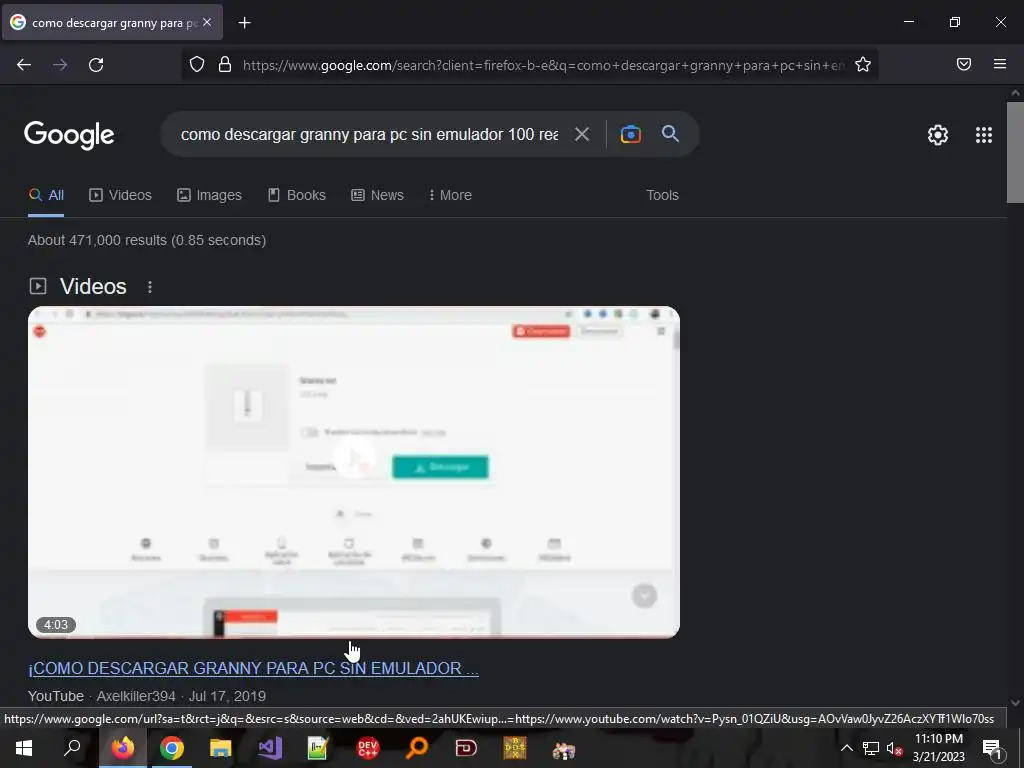Clear the Google search box with X
1024x768 pixels.
581,135
